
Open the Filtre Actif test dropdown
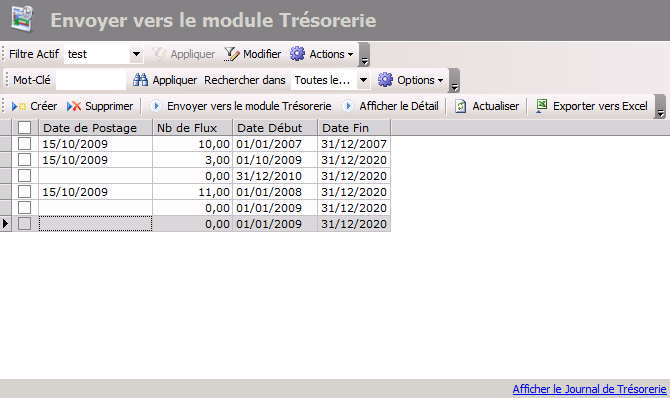point(136,54)
